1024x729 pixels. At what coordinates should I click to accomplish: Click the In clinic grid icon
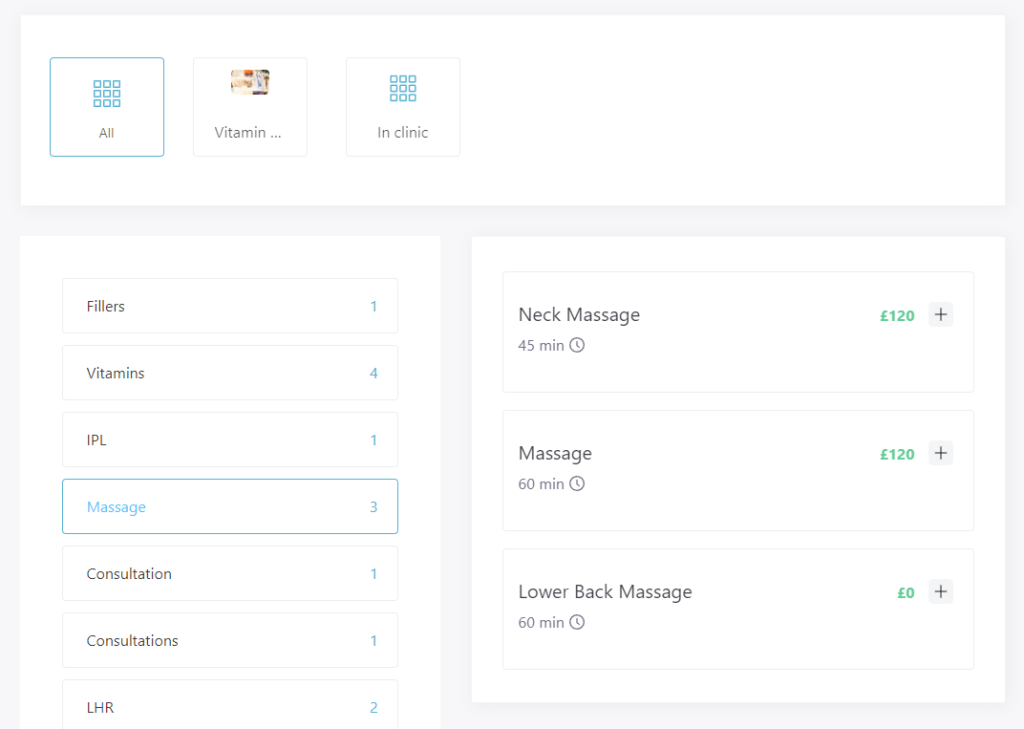click(403, 88)
